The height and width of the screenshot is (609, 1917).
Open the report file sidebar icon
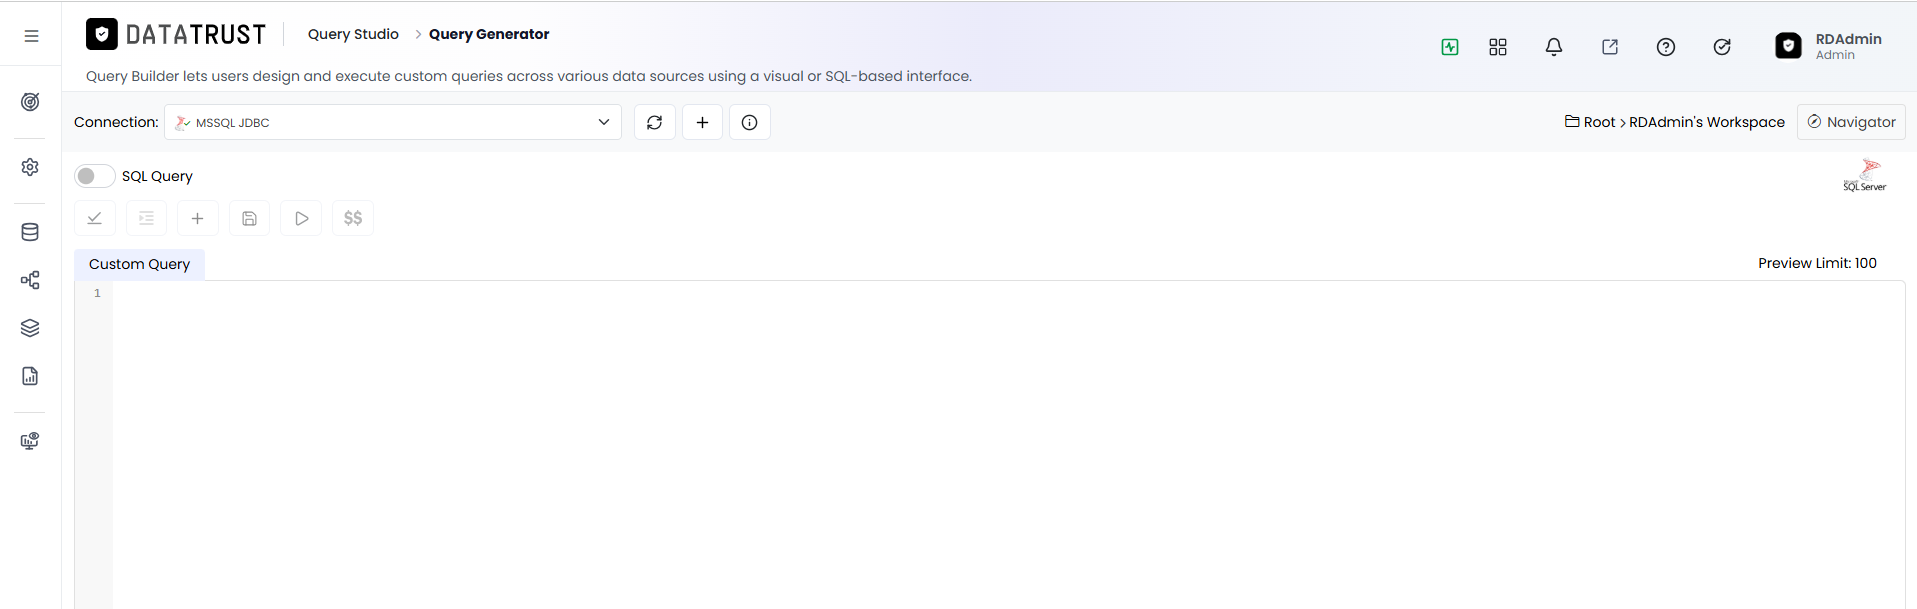point(30,376)
